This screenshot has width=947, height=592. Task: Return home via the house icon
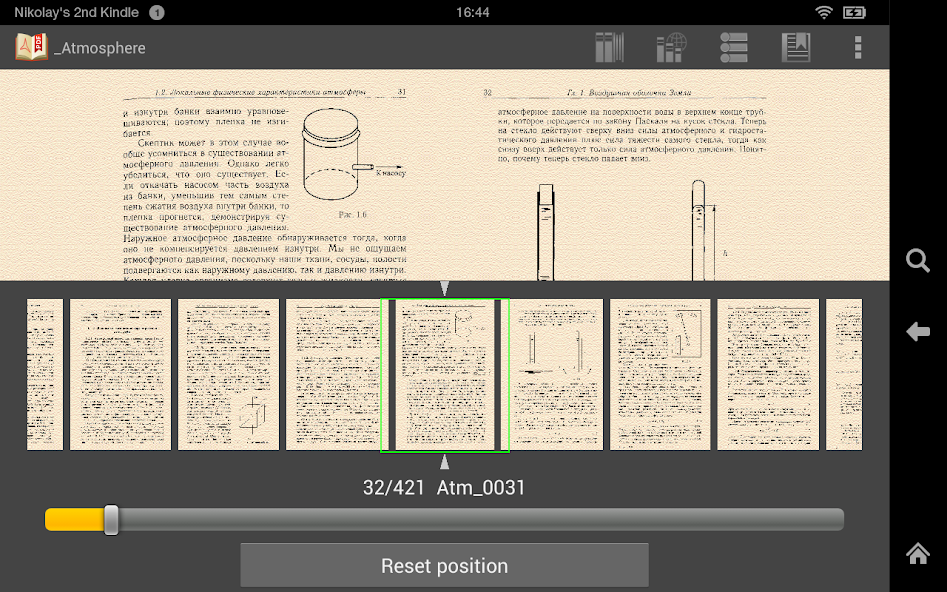pyautogui.click(x=918, y=553)
